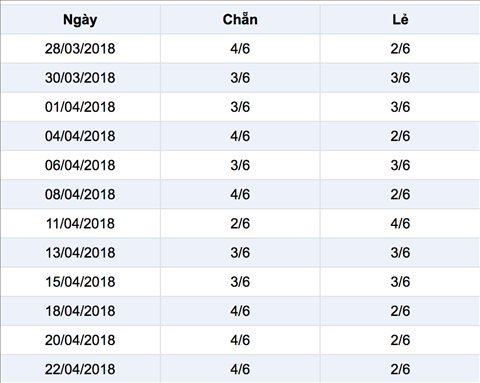The width and height of the screenshot is (480, 383).
Task: Click the date cell 22/04/2018
Action: click(80, 369)
